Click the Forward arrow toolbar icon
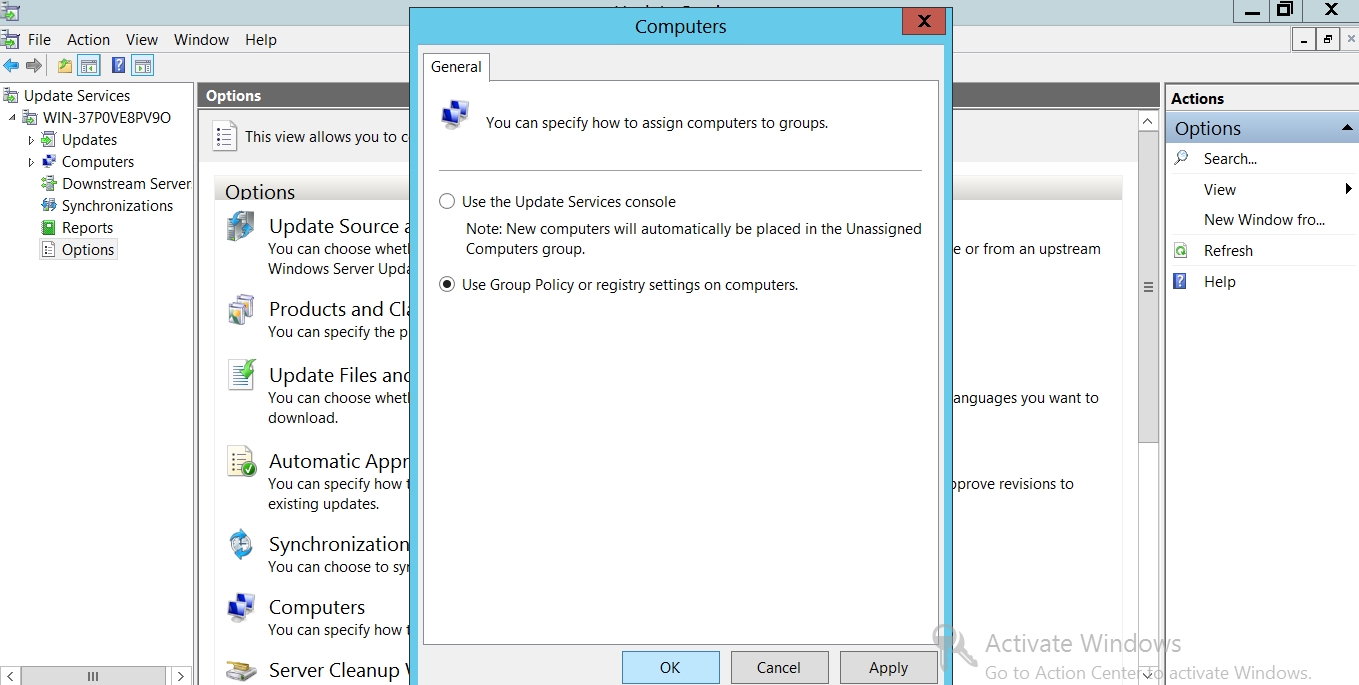 pyautogui.click(x=34, y=66)
